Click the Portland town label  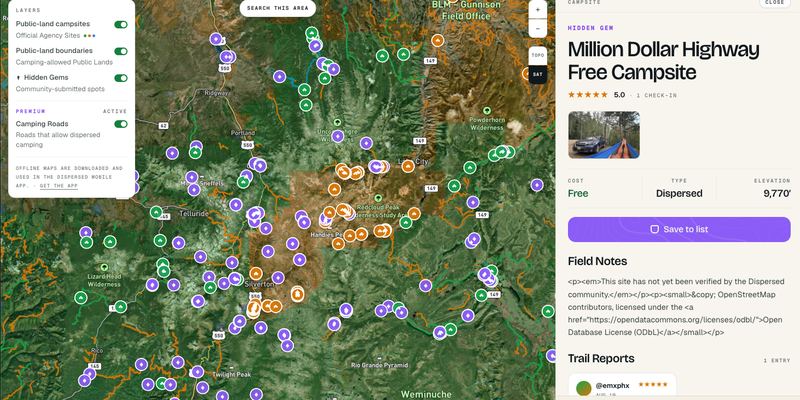243,133
